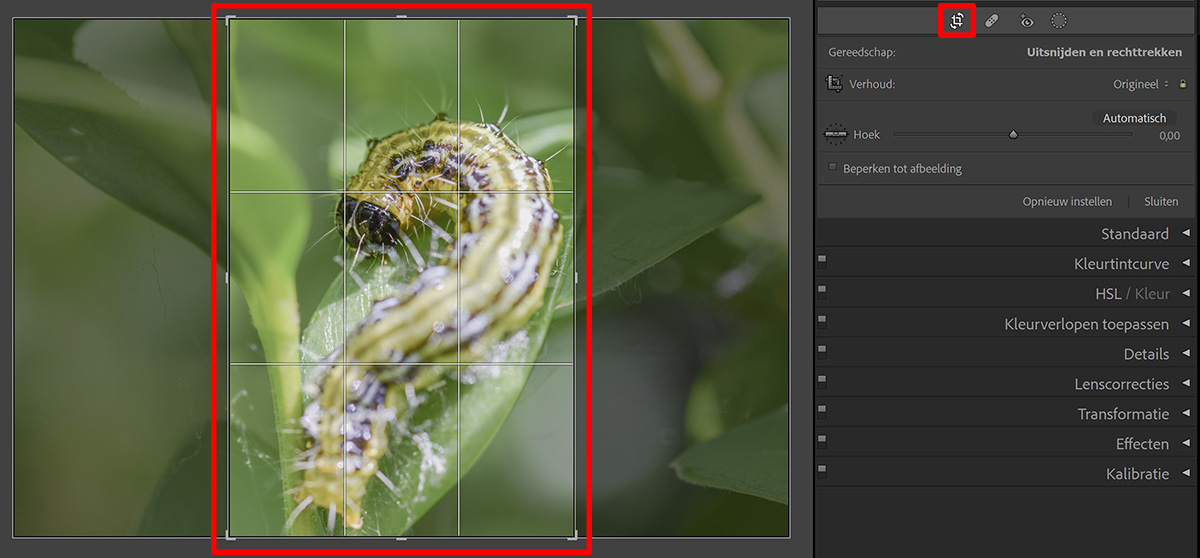The image size is (1200, 558).
Task: Expand the Transformatie panel triangle
Action: 1186,413
